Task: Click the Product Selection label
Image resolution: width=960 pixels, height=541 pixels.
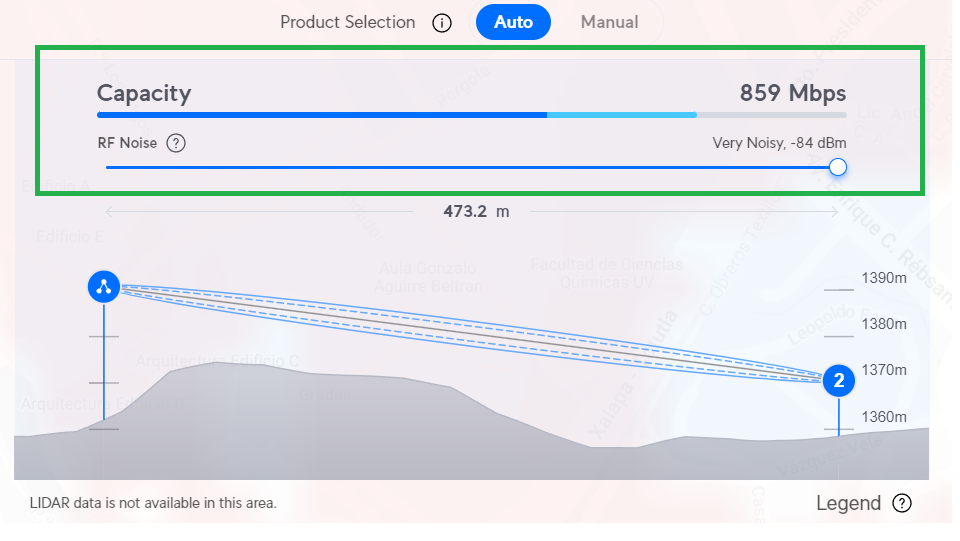Action: [347, 22]
